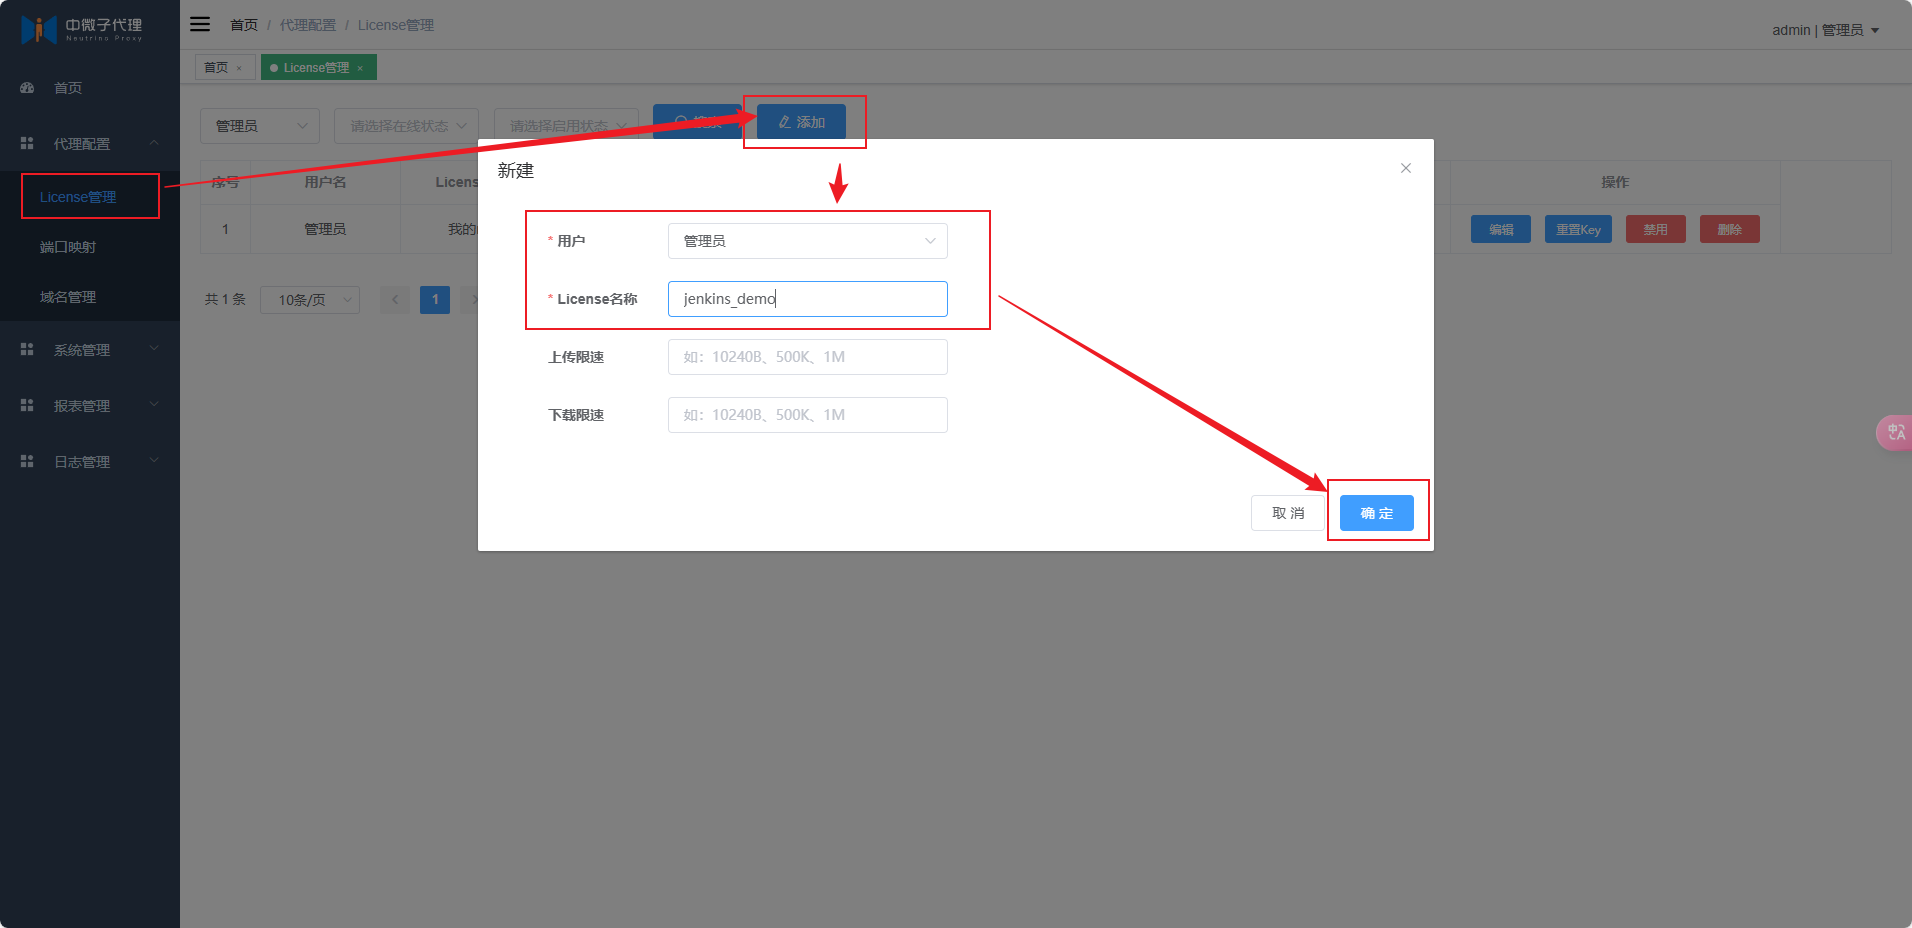
Task: Close the 新建 dialog with the X icon
Action: pyautogui.click(x=1406, y=168)
